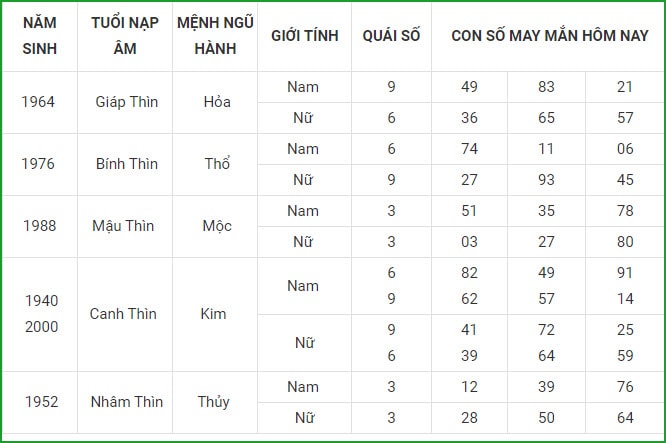The width and height of the screenshot is (666, 443).
Task: Click the MỆNH NGŨ HÀNH header
Action: tap(215, 36)
